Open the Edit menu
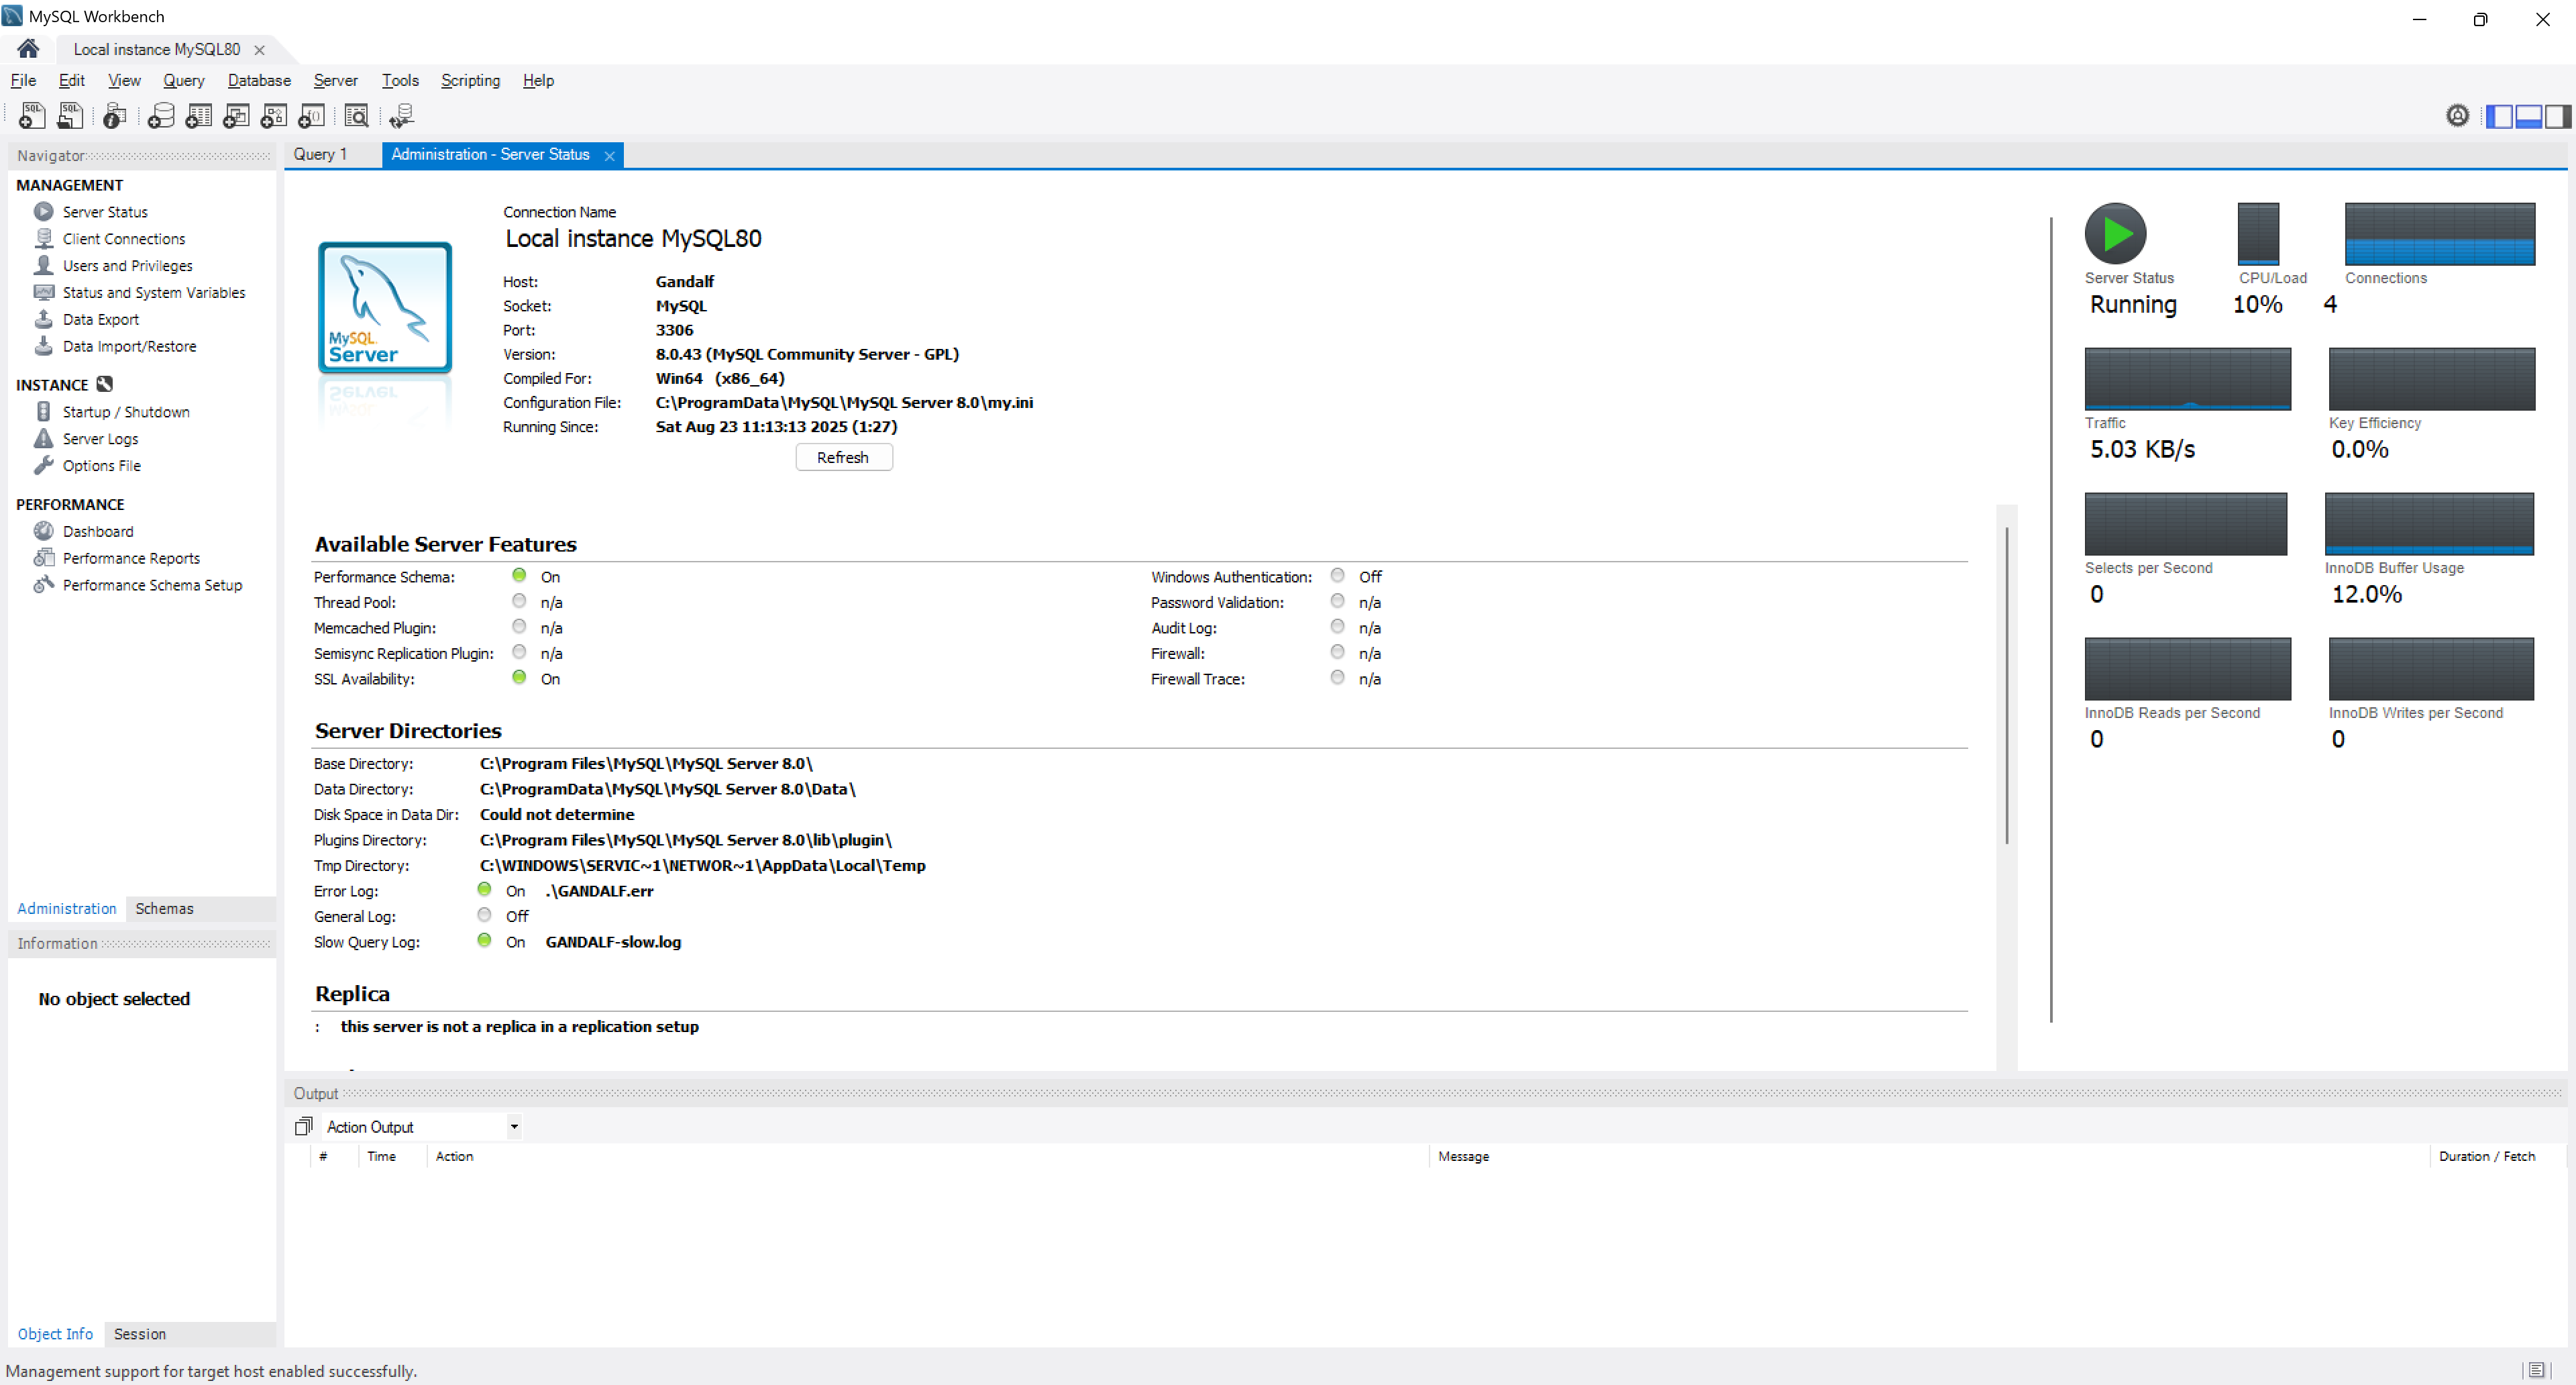Viewport: 2576px width, 1385px height. click(71, 81)
